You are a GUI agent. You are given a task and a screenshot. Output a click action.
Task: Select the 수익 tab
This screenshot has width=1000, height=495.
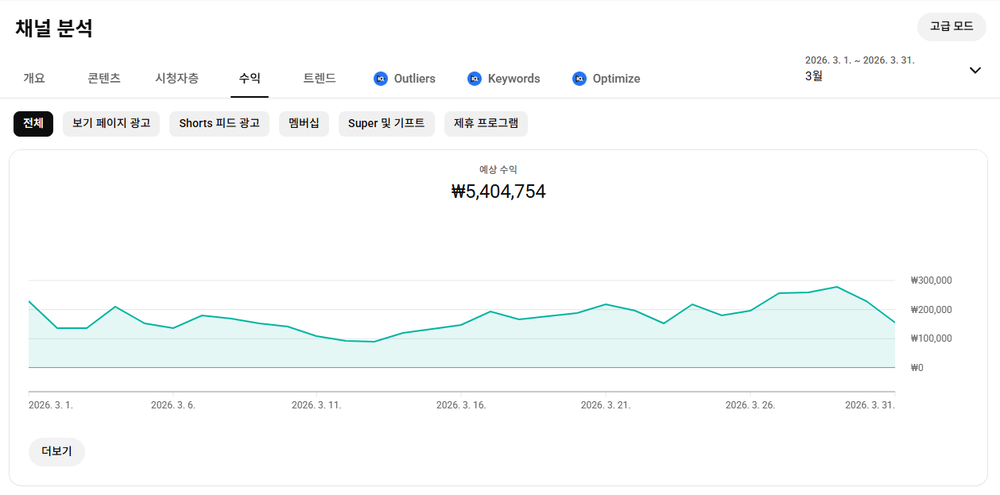[249, 78]
